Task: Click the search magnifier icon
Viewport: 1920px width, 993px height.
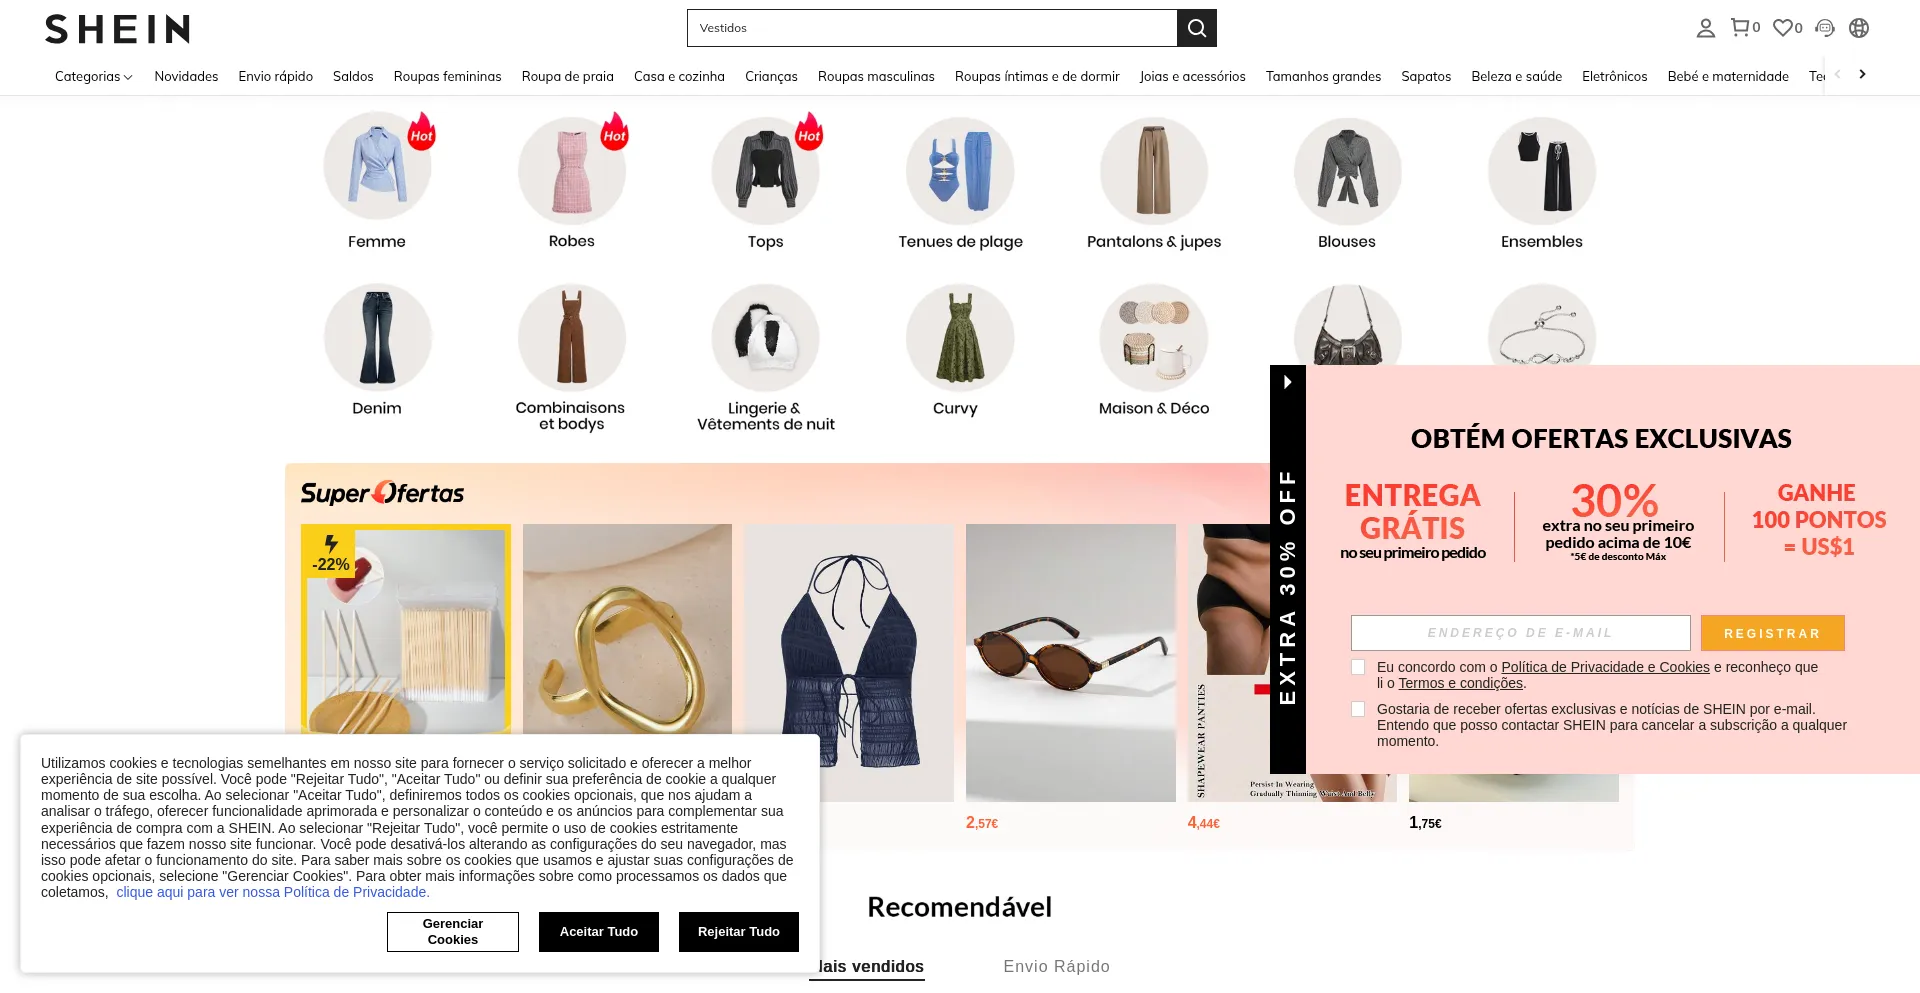Action: pos(1196,28)
